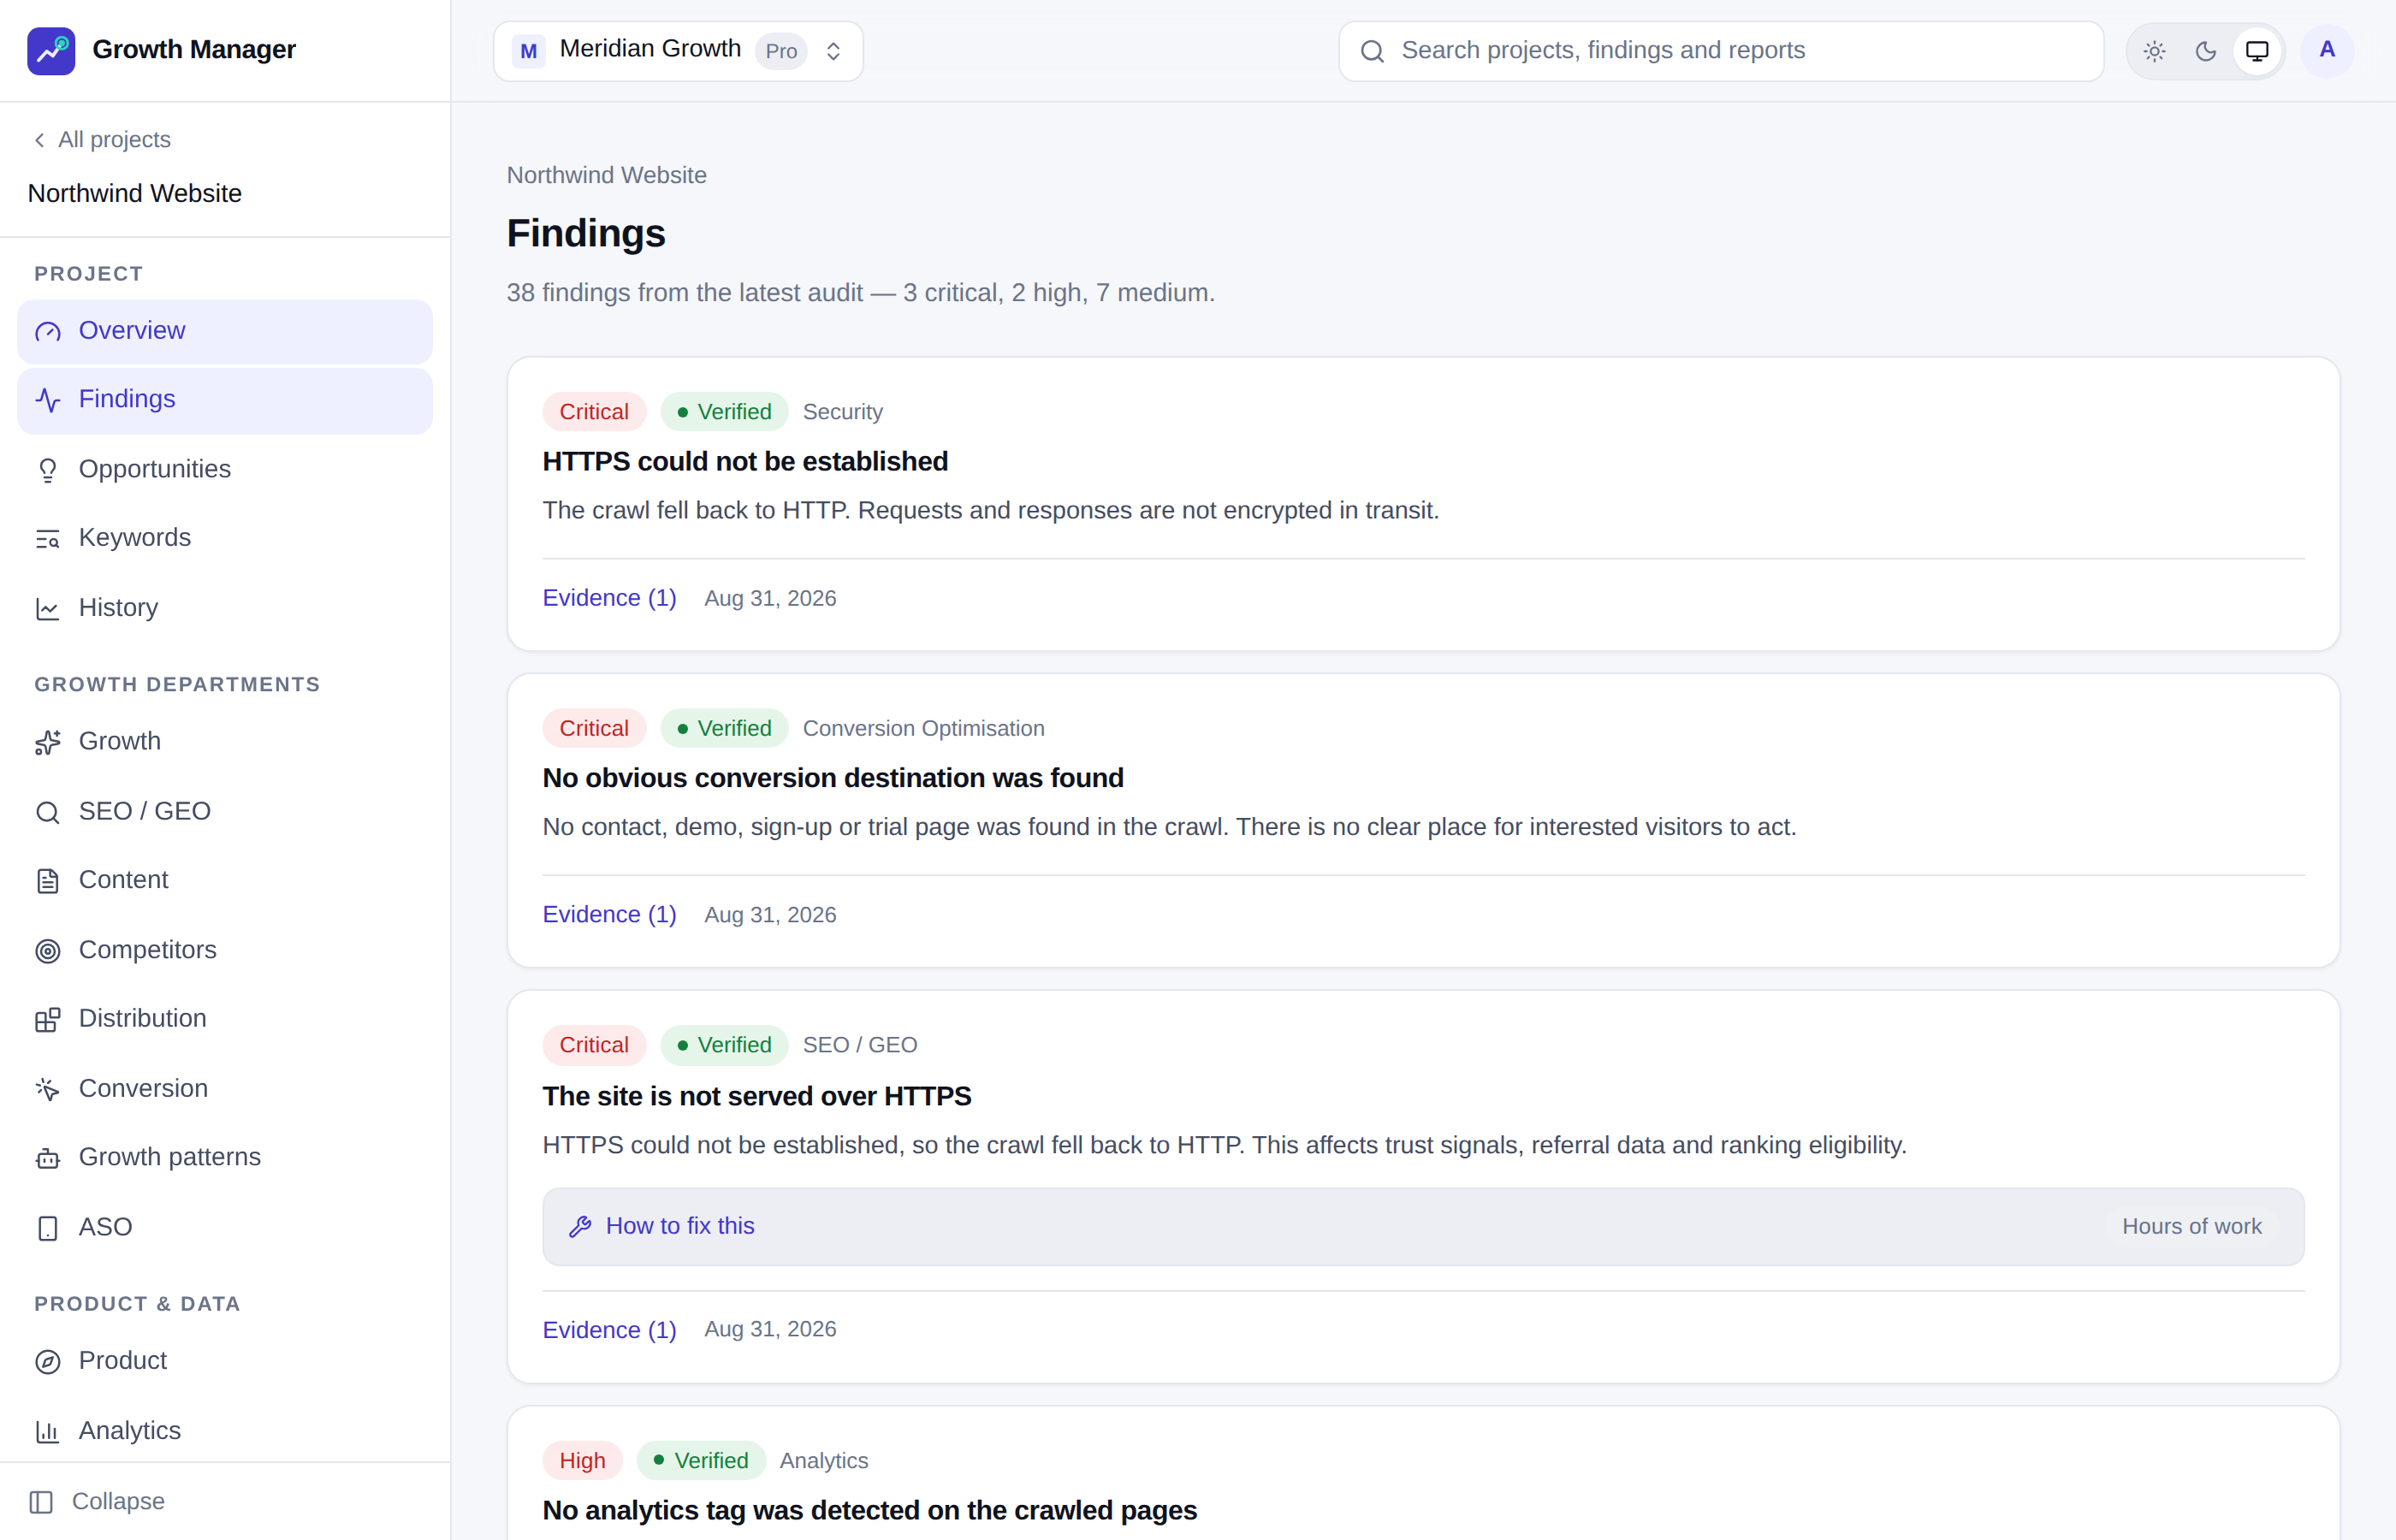Click the Growth patterns robot icon

pos(48,1158)
